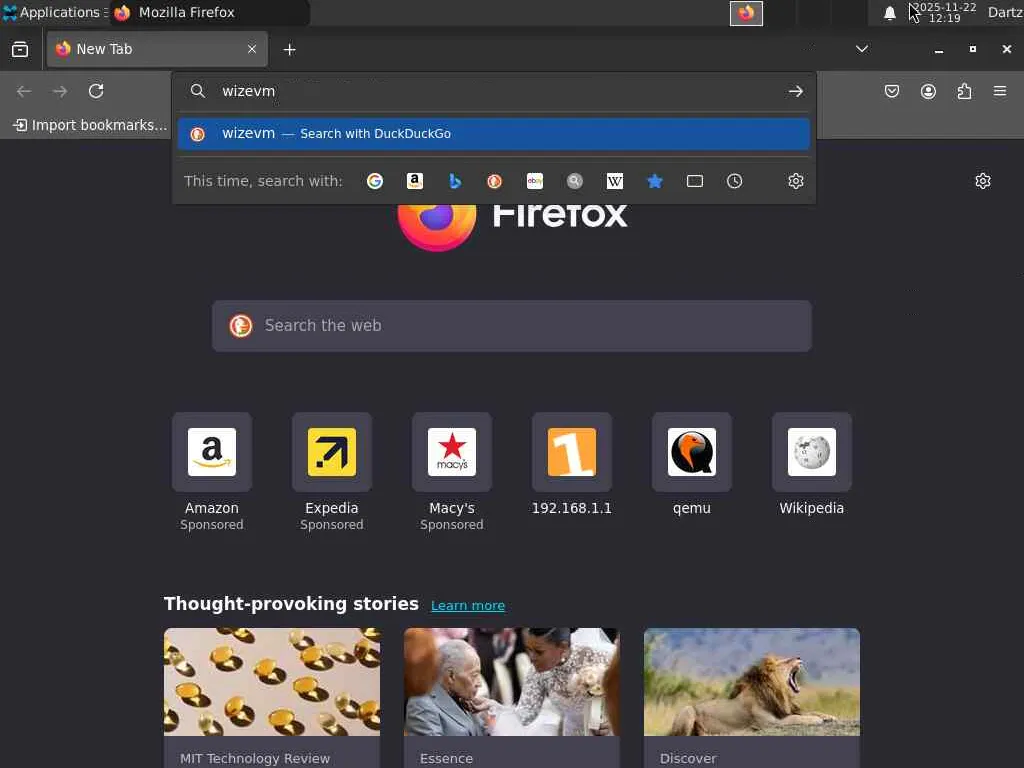Screen dimensions: 1024x768
Task: Click Import bookmarks toolbar button
Action: pyautogui.click(x=90, y=125)
